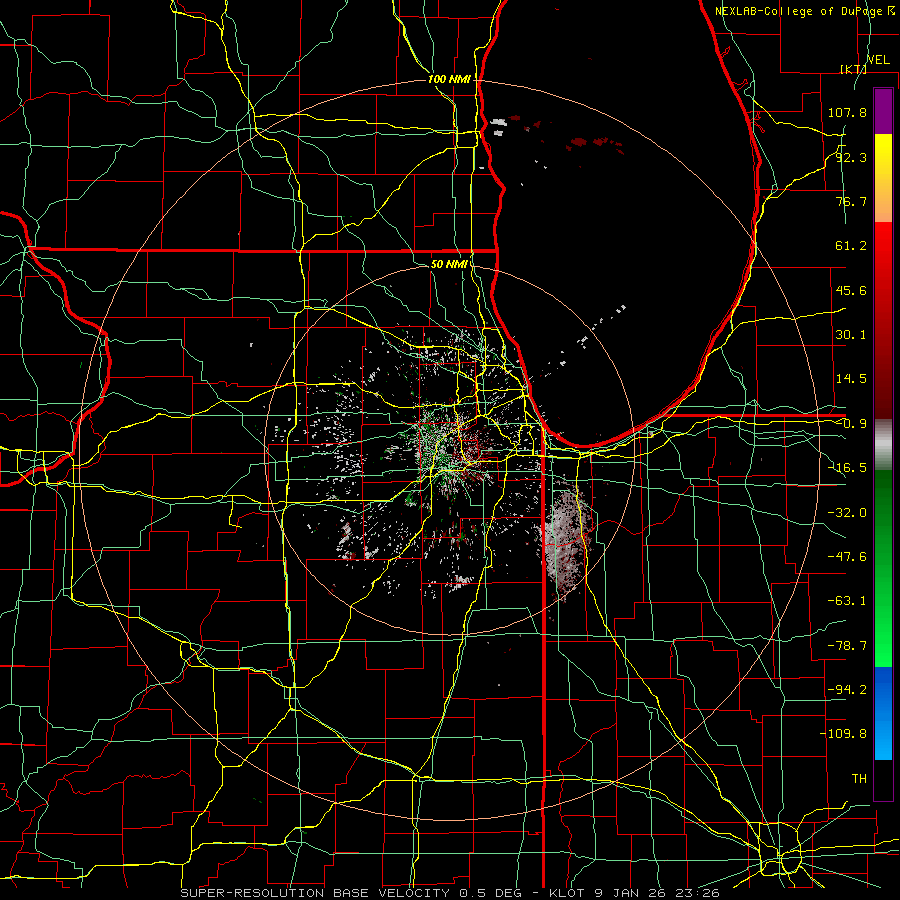900x900 pixels.
Task: Select the yellow-orange segment of the color bar
Action: [883, 178]
